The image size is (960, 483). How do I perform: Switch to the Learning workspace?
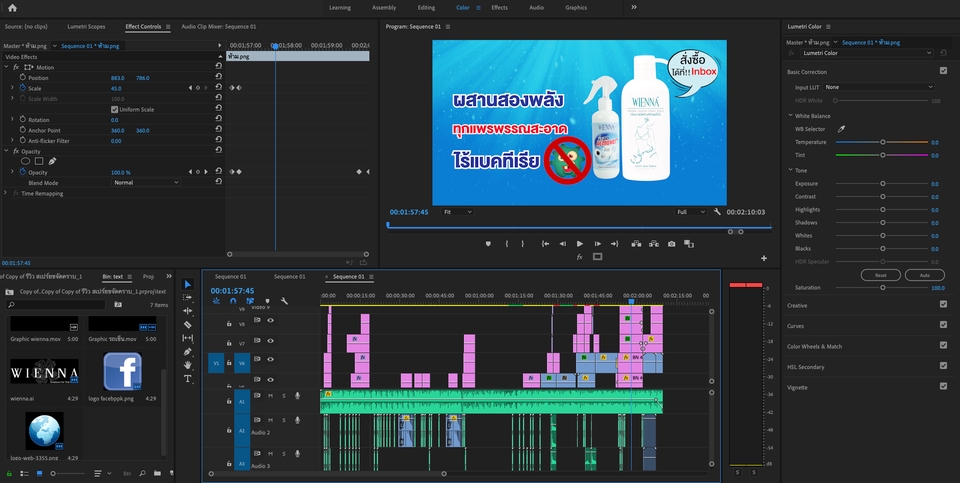340,8
